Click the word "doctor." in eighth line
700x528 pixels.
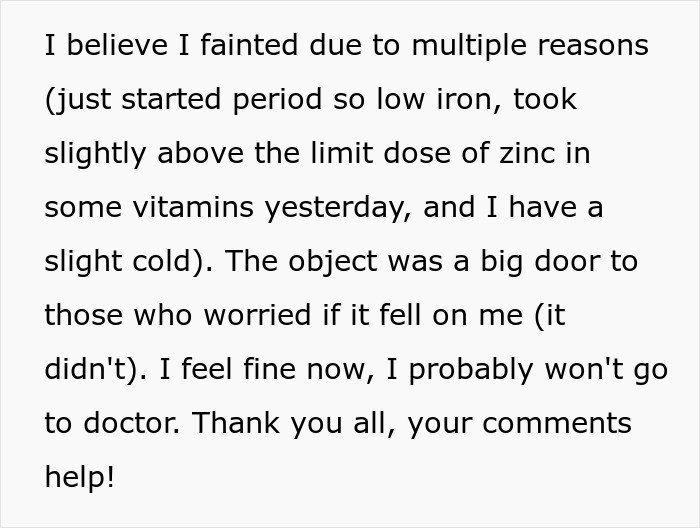[x=132, y=423]
